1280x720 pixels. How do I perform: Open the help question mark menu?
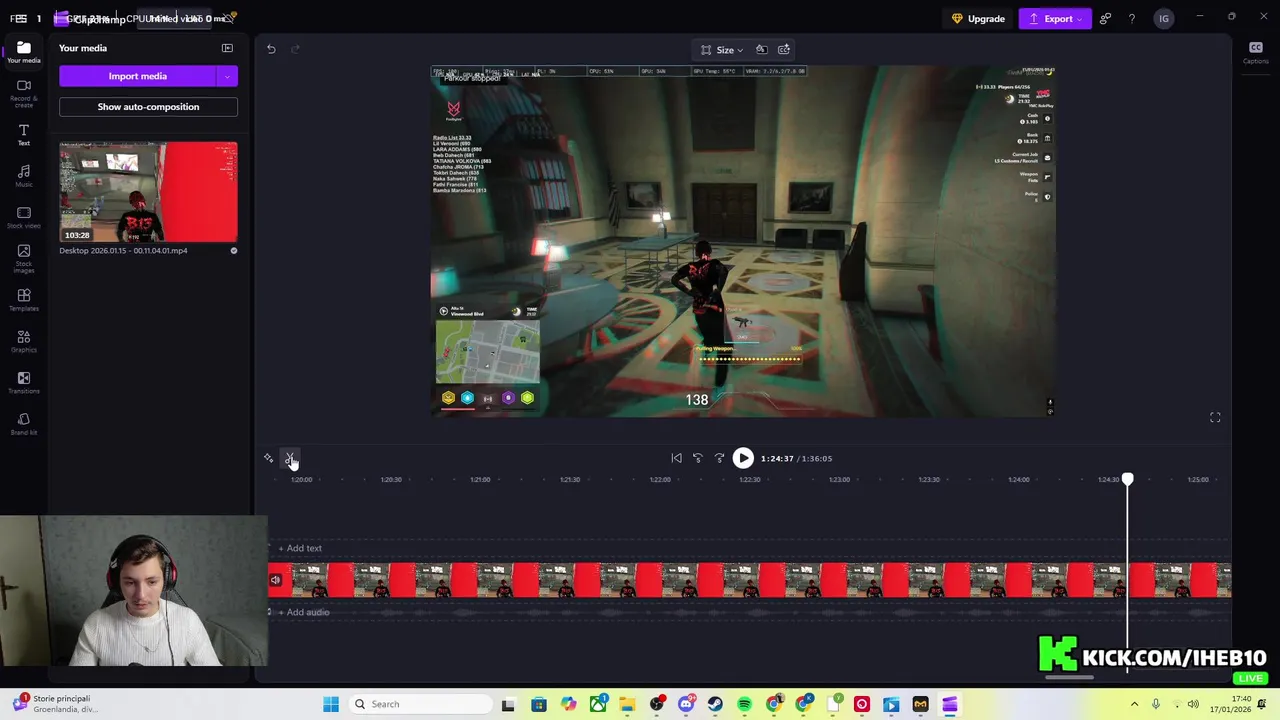click(x=1132, y=19)
